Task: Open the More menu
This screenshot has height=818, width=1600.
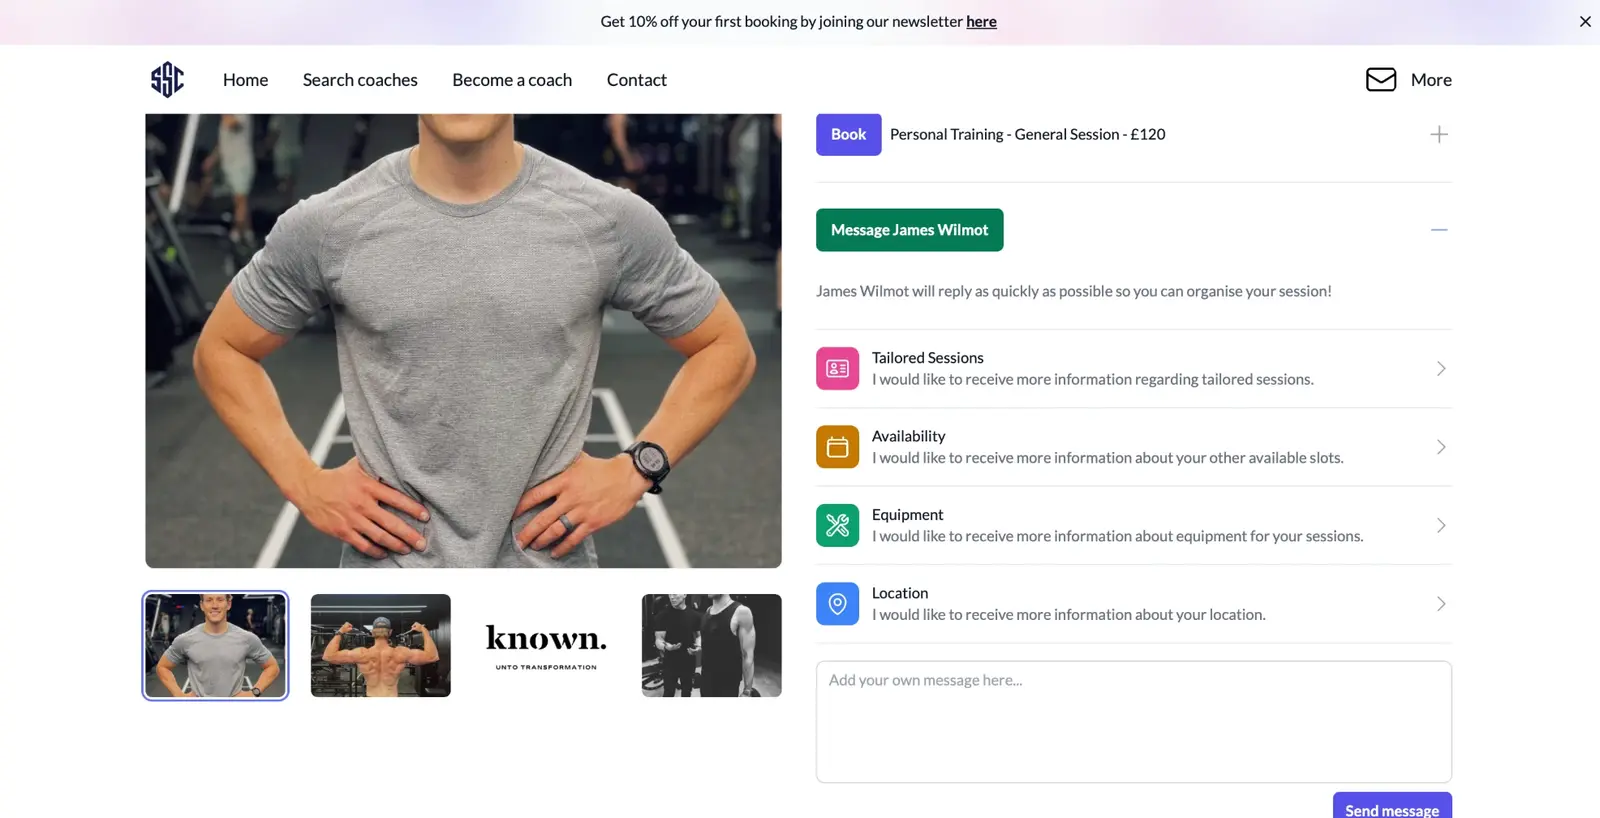Action: pyautogui.click(x=1431, y=80)
